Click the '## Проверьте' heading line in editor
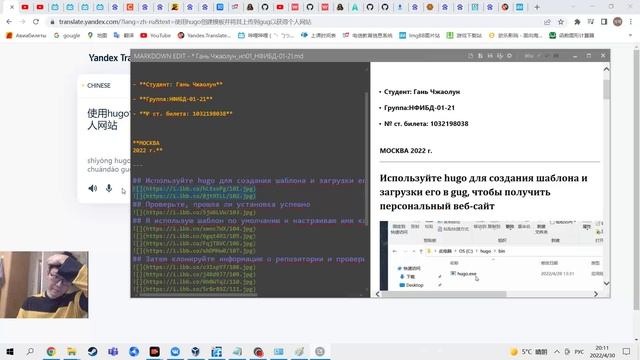Viewport: 640px width, 360px height. [222, 204]
